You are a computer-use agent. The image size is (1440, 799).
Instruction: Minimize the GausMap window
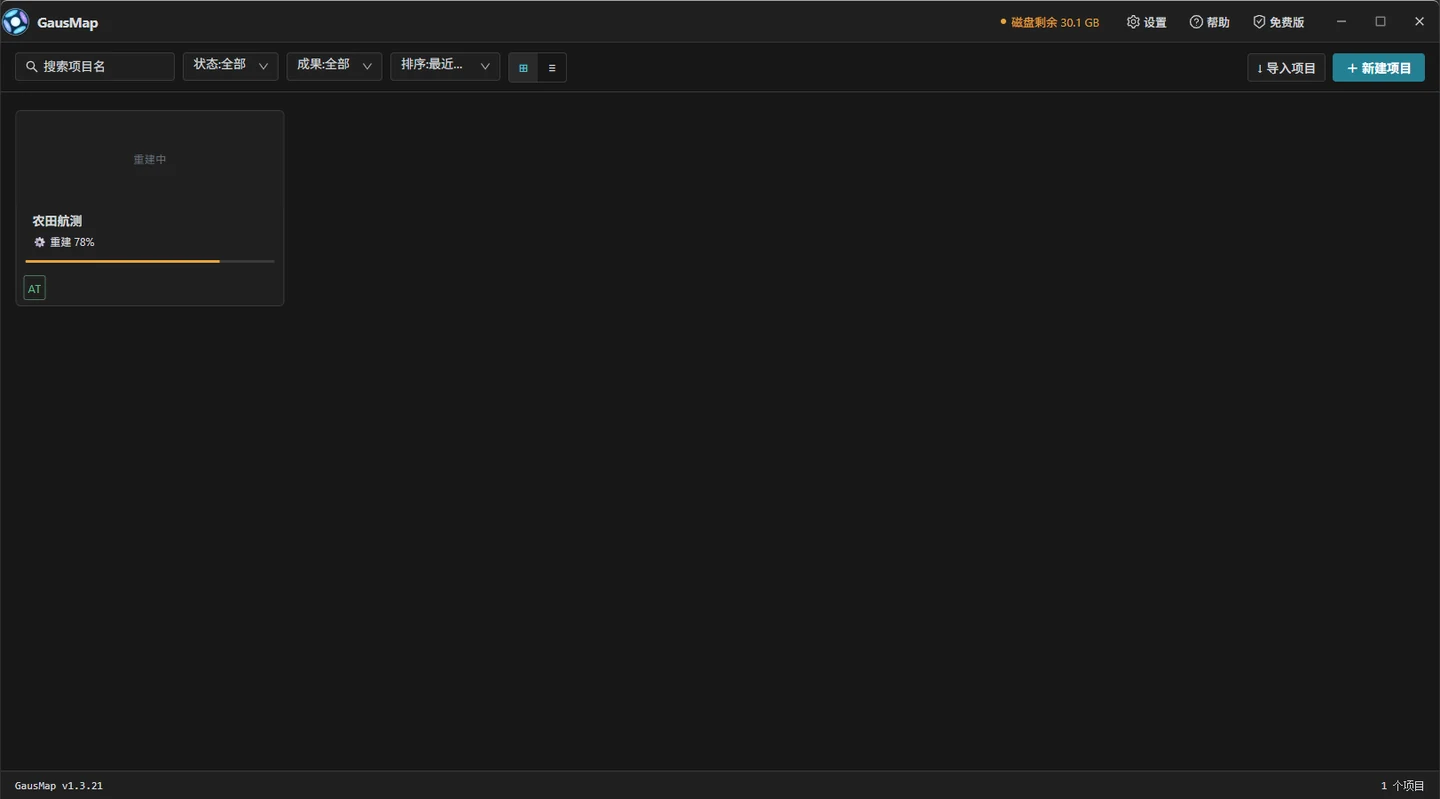pos(1342,22)
